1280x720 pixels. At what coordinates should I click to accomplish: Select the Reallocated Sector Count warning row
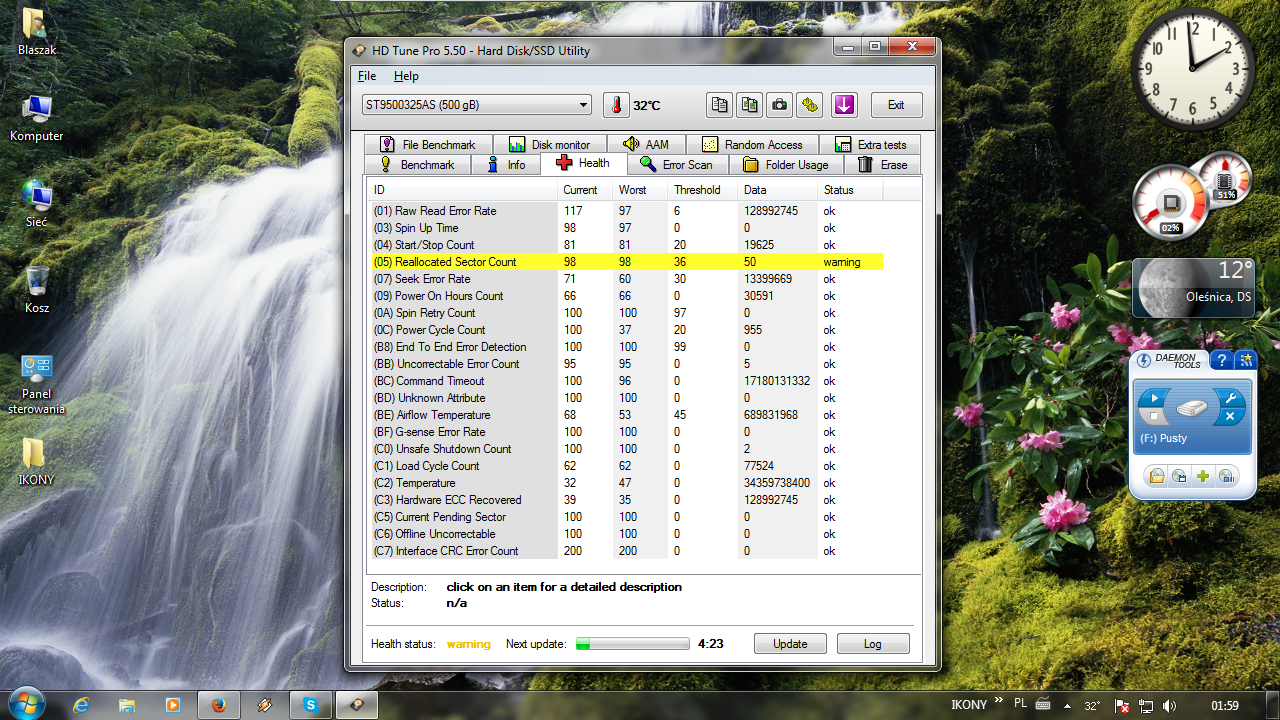pos(627,262)
